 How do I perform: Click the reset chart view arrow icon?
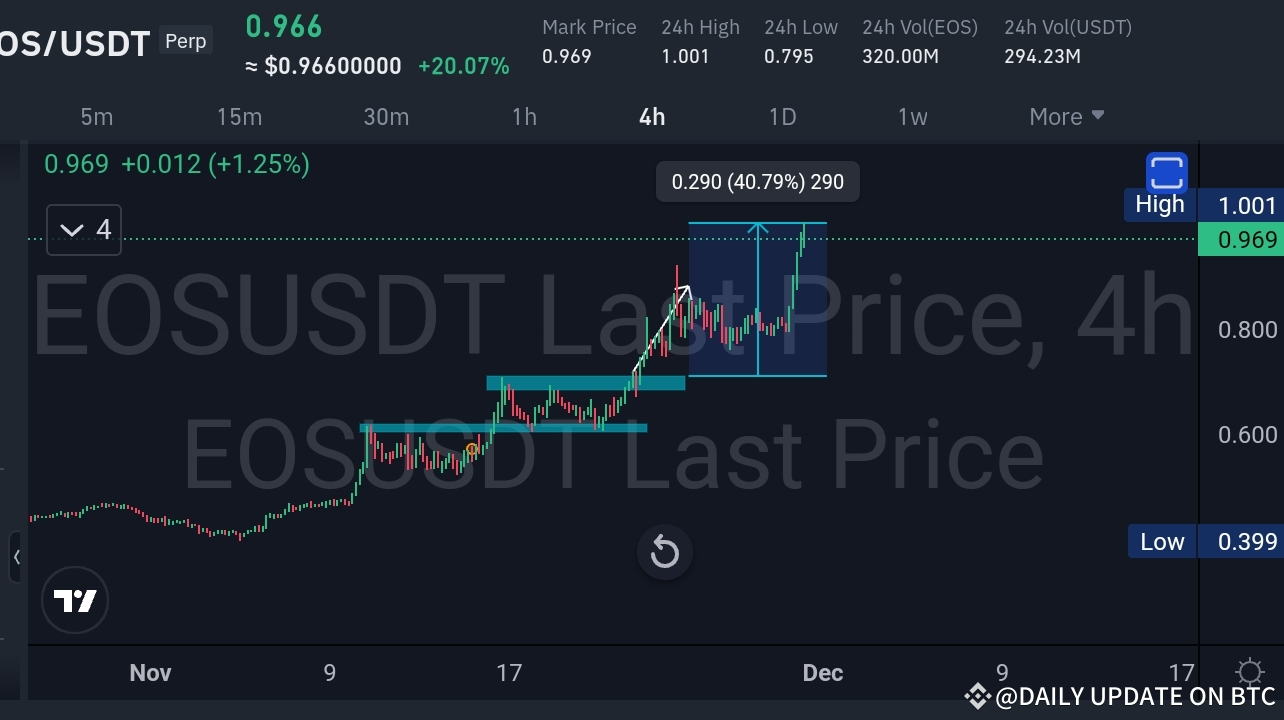[664, 552]
